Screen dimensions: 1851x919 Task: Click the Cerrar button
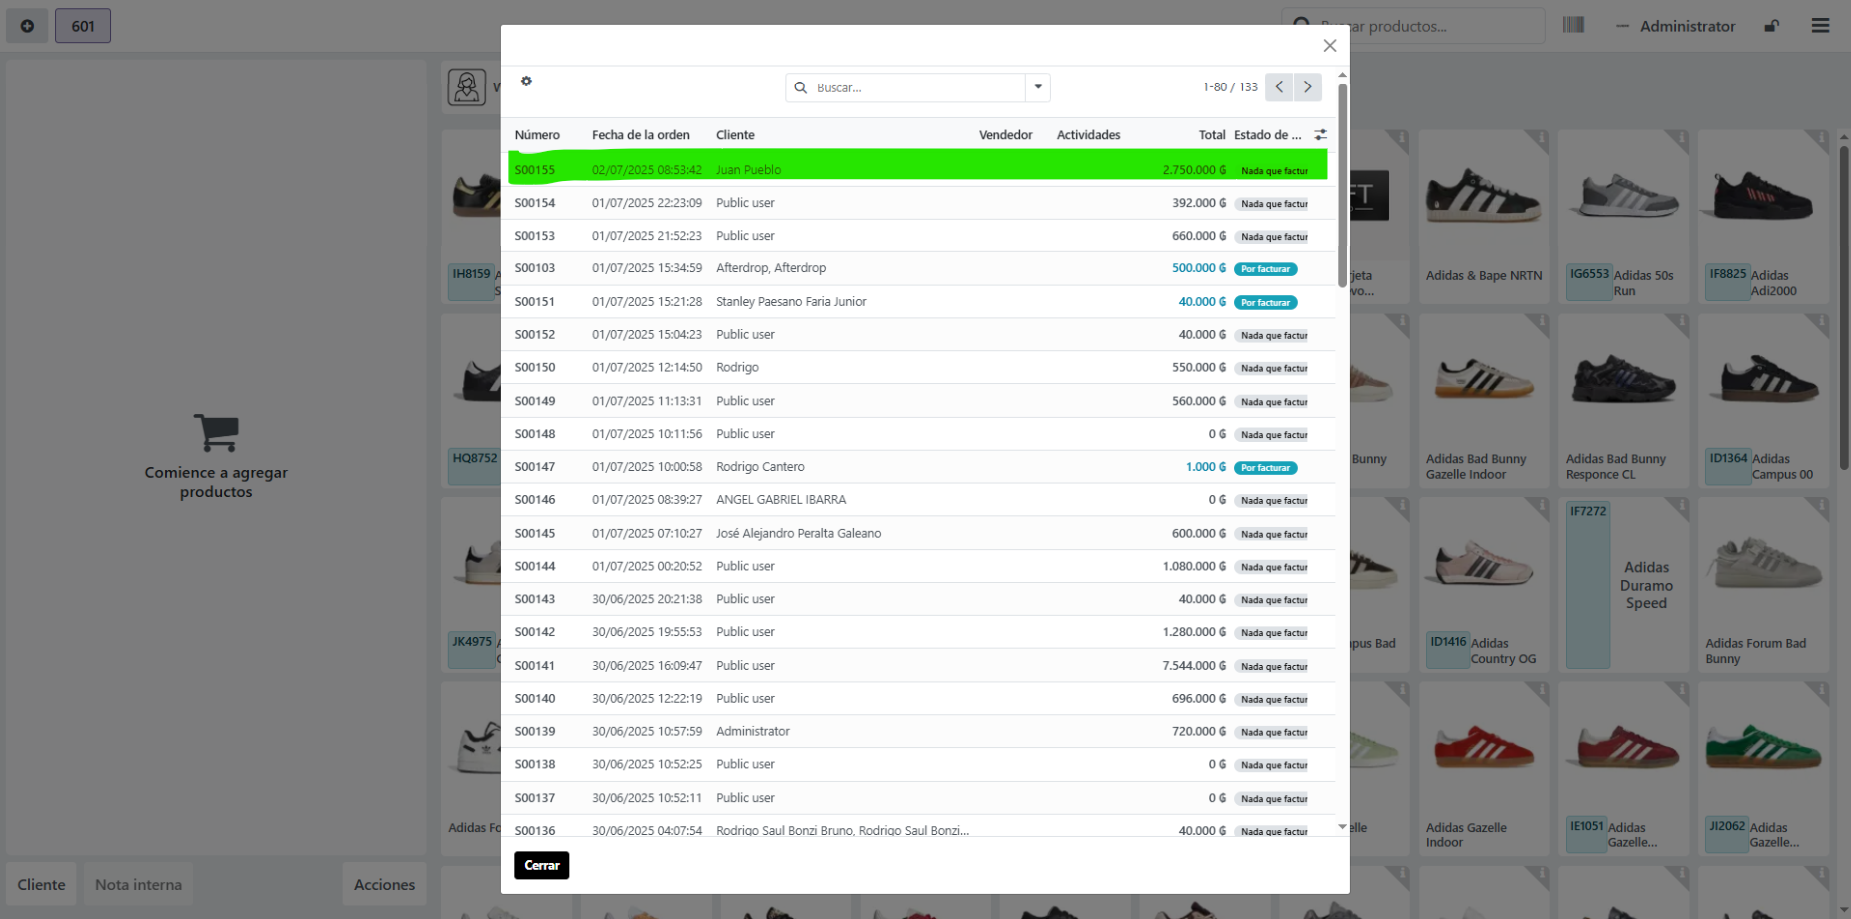tap(541, 865)
